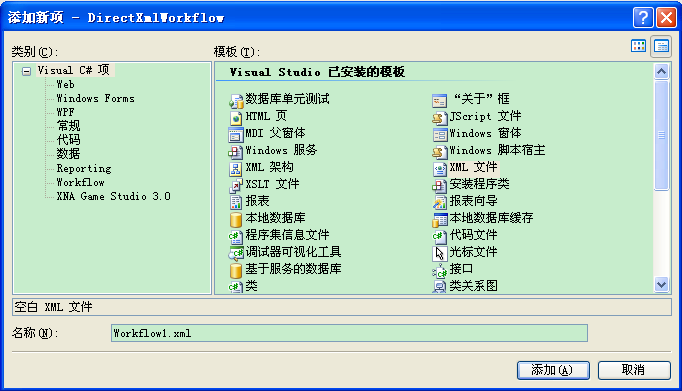Open the WPF category

[x=65, y=112]
